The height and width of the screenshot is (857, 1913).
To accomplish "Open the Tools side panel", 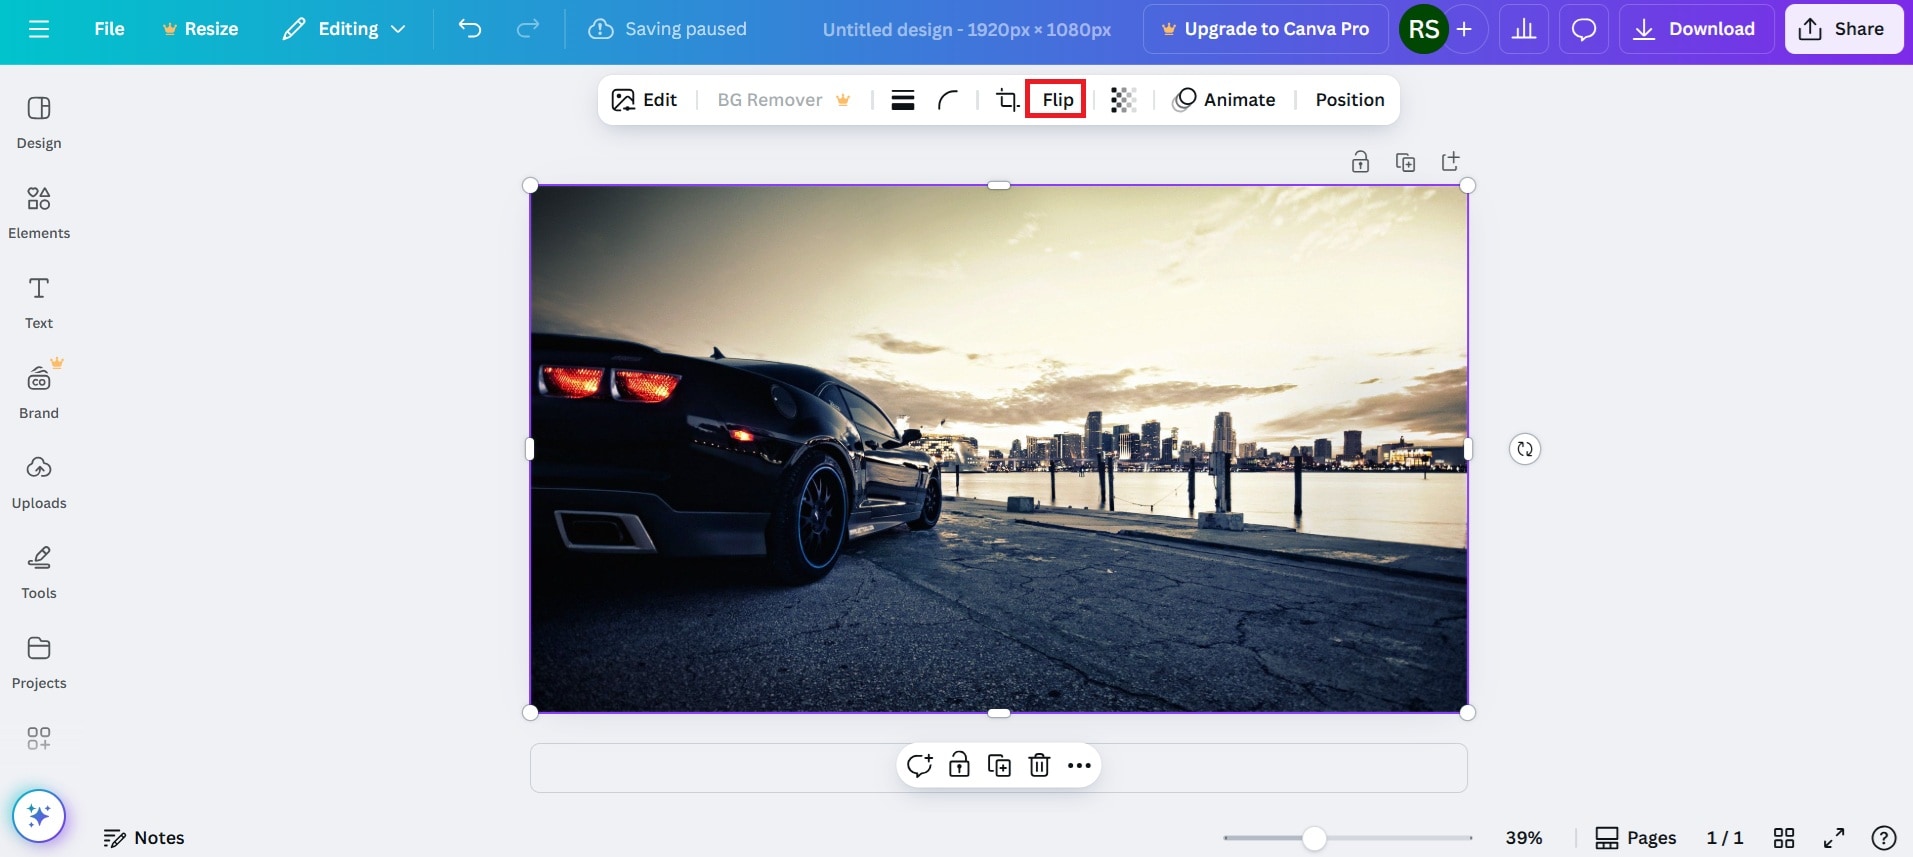I will tap(39, 572).
